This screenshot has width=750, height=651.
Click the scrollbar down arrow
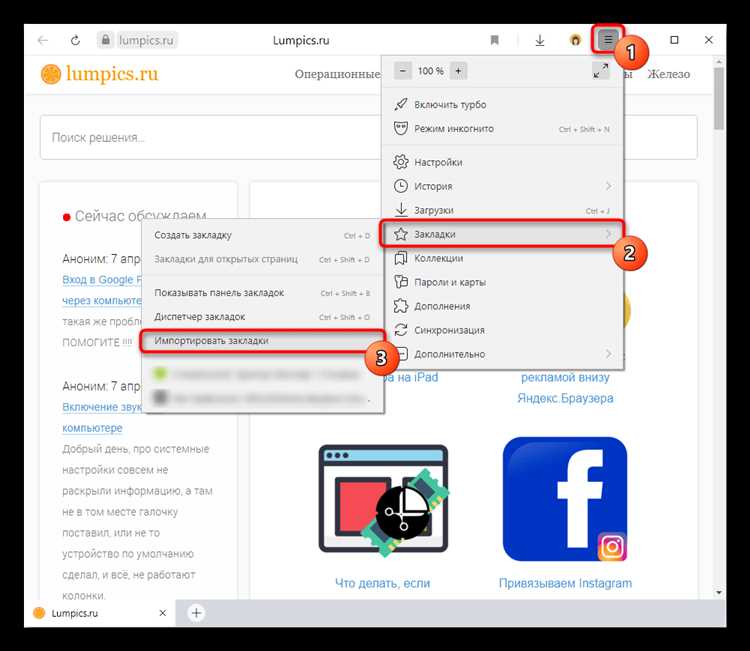718,593
